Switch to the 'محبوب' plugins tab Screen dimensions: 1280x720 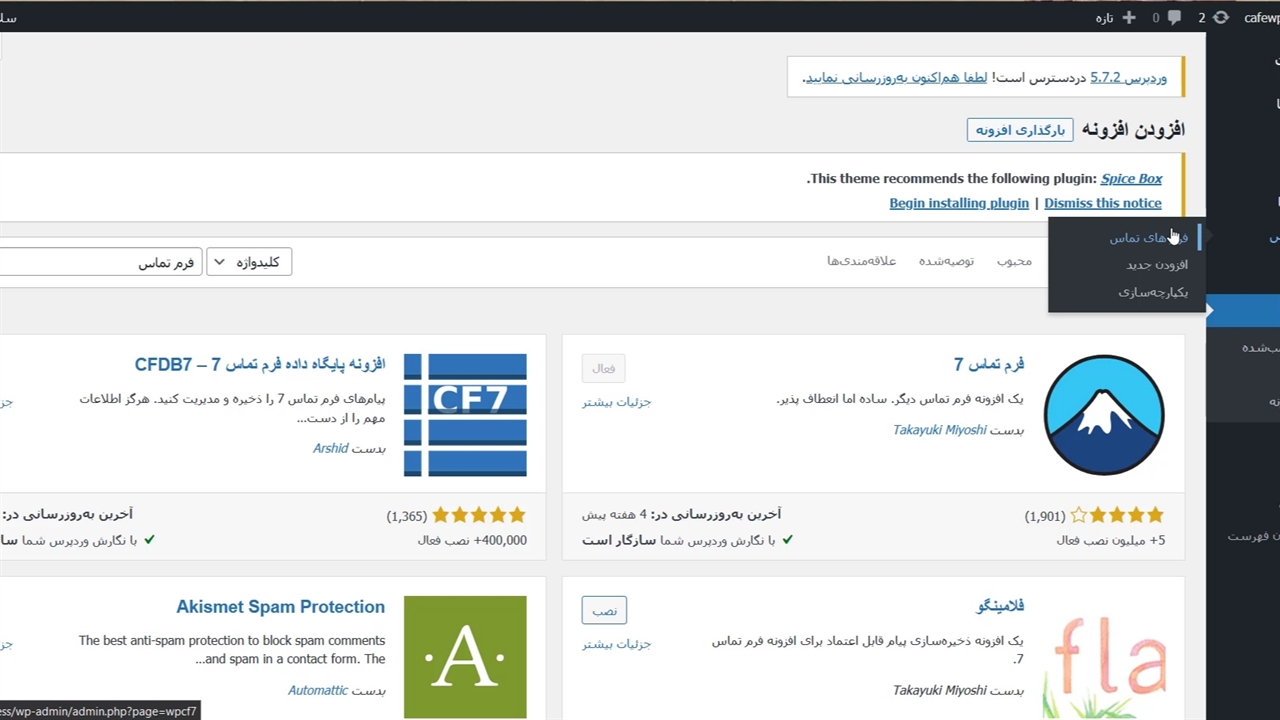(1014, 261)
